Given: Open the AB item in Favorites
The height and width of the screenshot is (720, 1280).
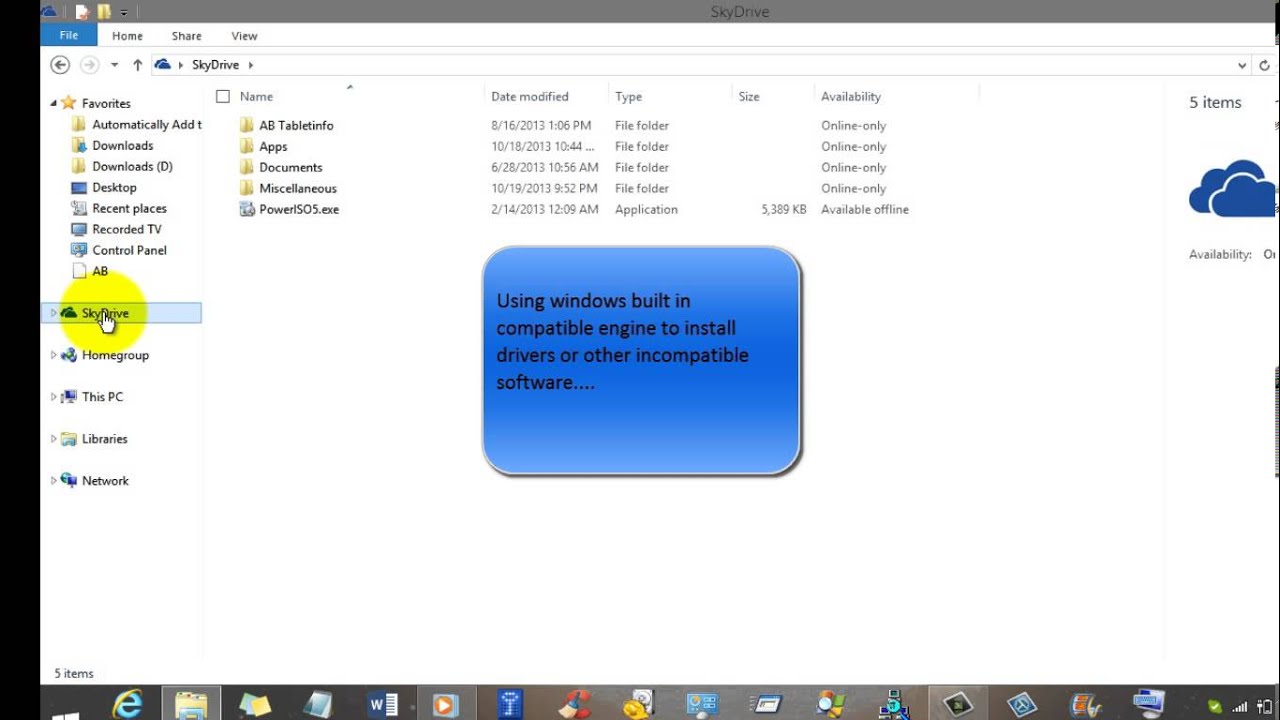Looking at the screenshot, I should coord(100,271).
